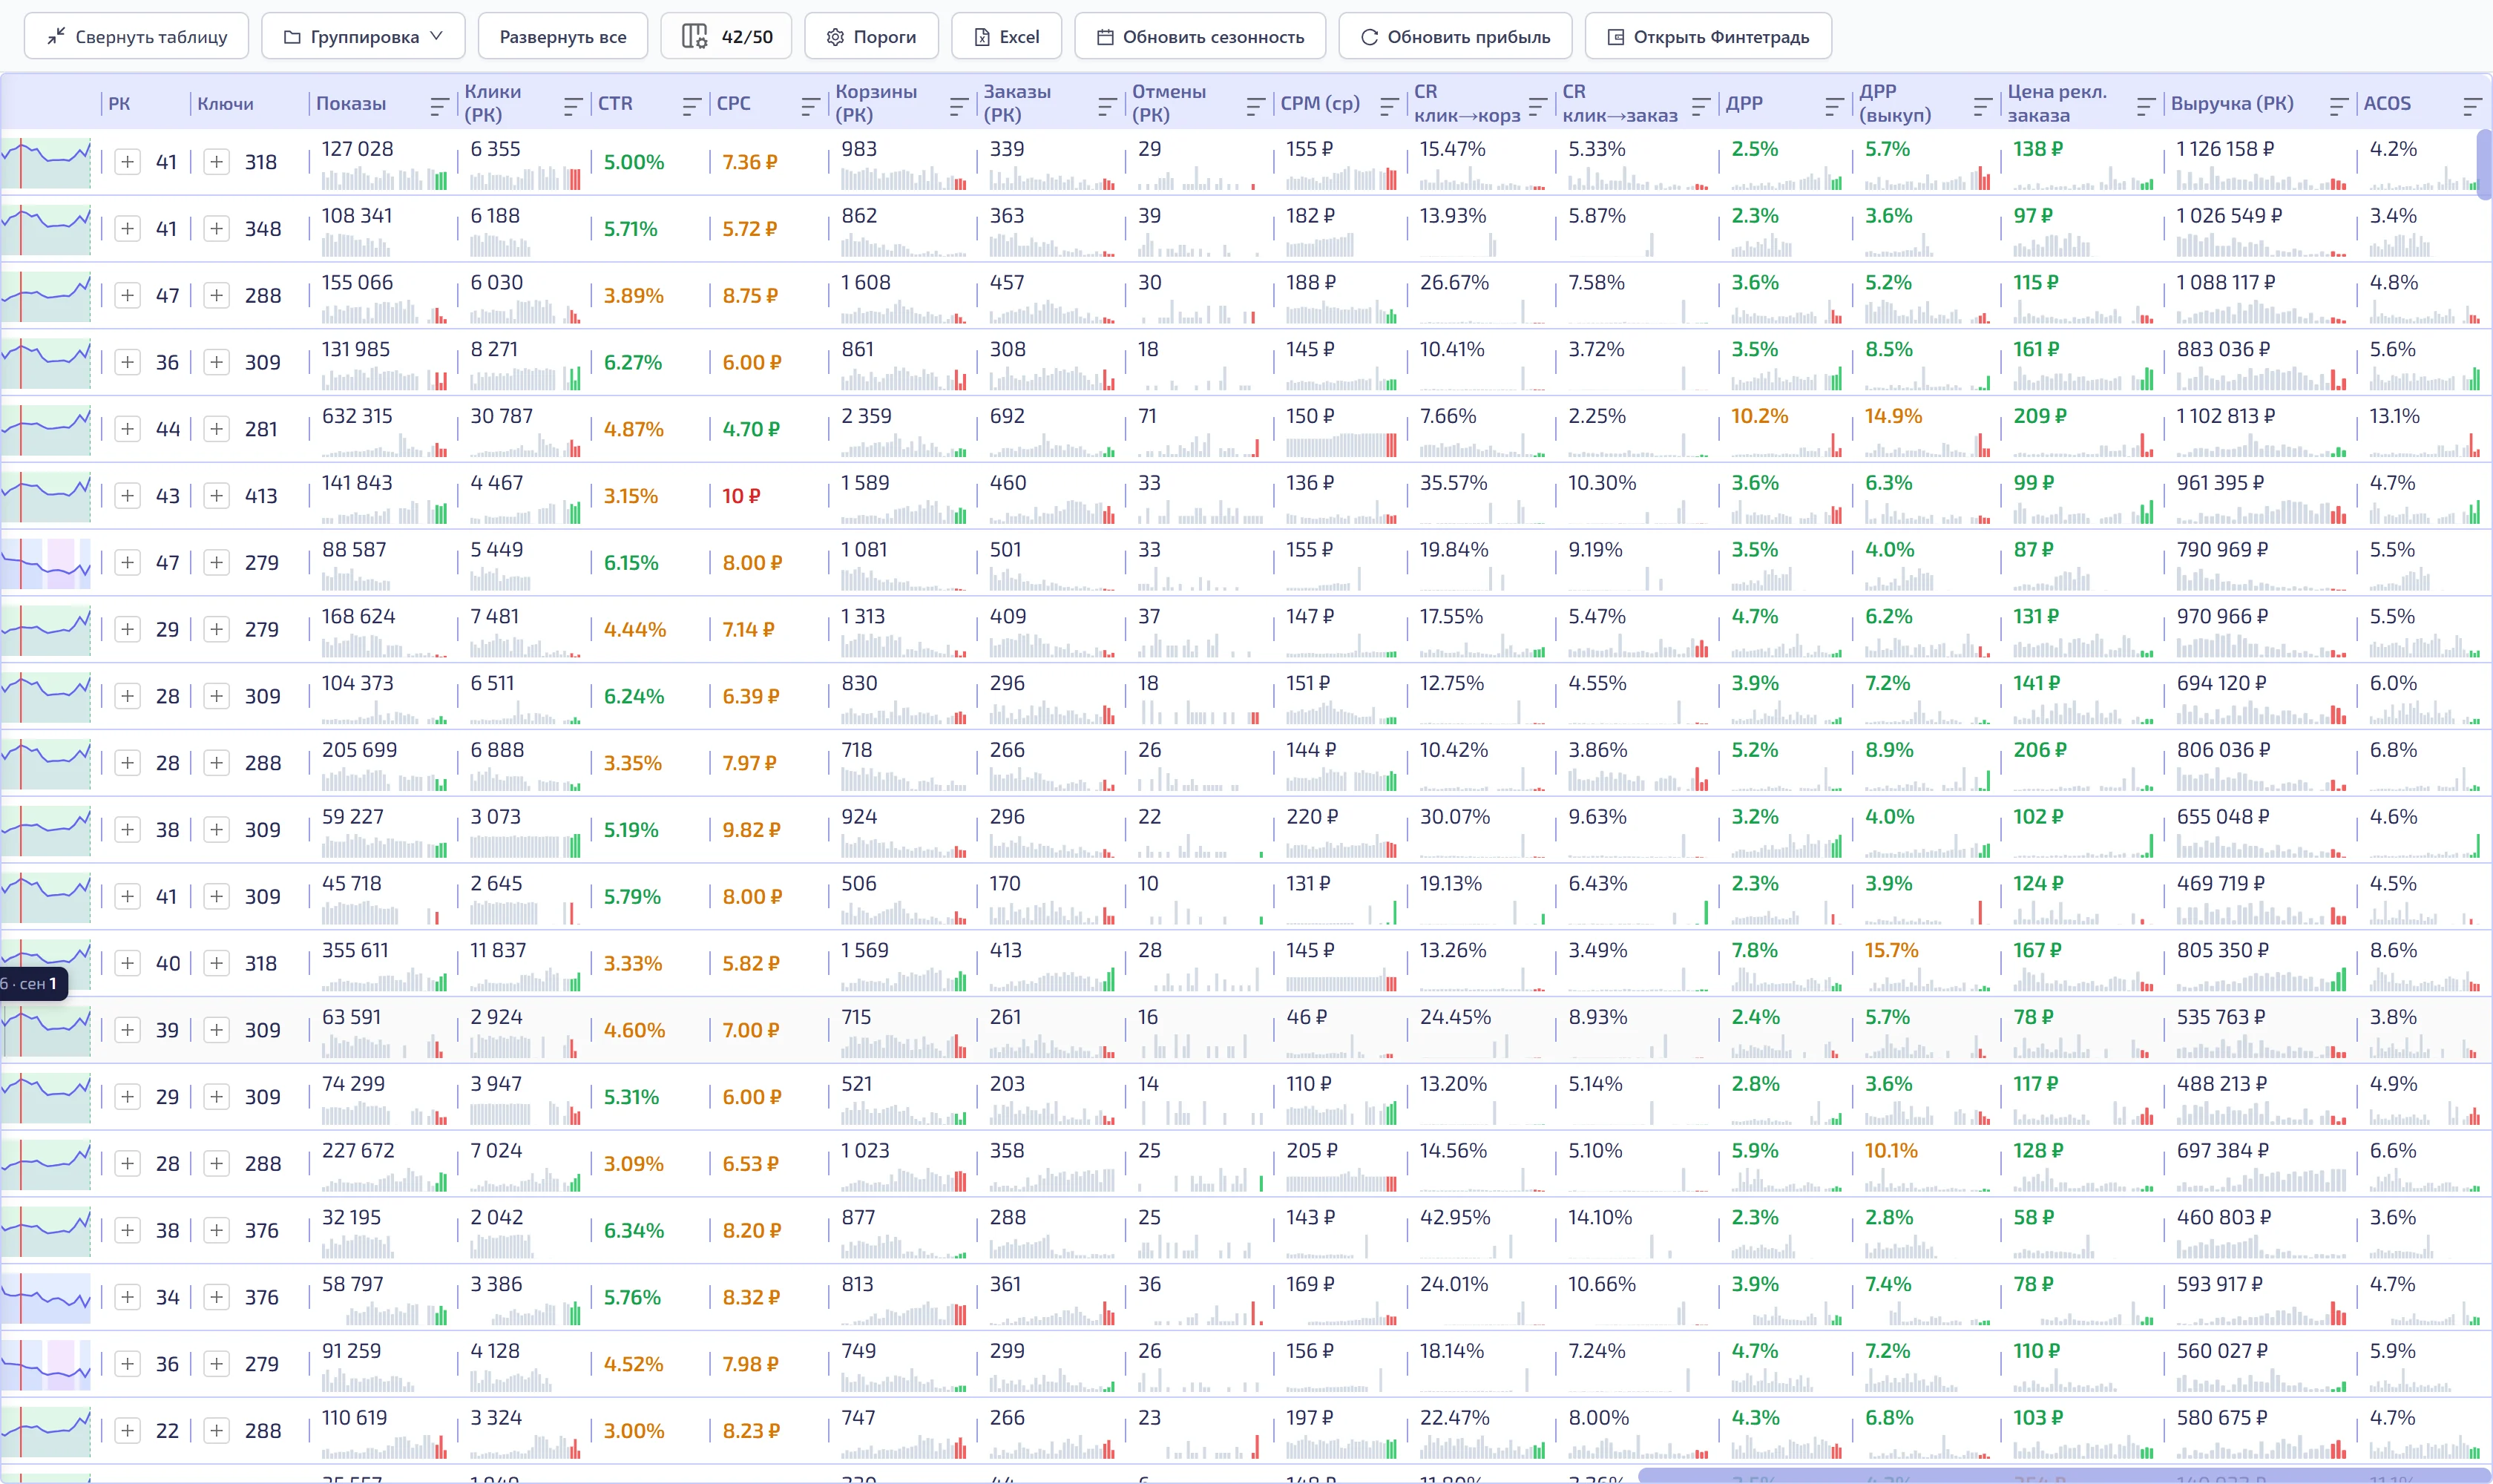Open the Группировка dropdown
The width and height of the screenshot is (2493, 1484).
coord(363,37)
